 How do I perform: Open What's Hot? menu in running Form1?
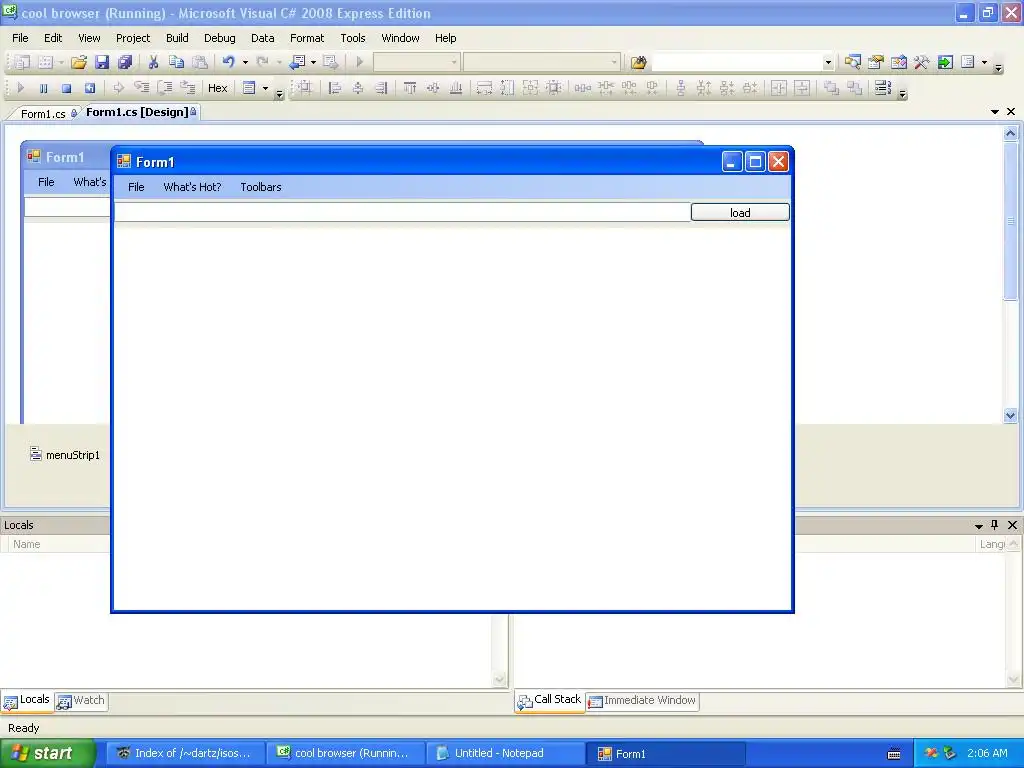[192, 187]
